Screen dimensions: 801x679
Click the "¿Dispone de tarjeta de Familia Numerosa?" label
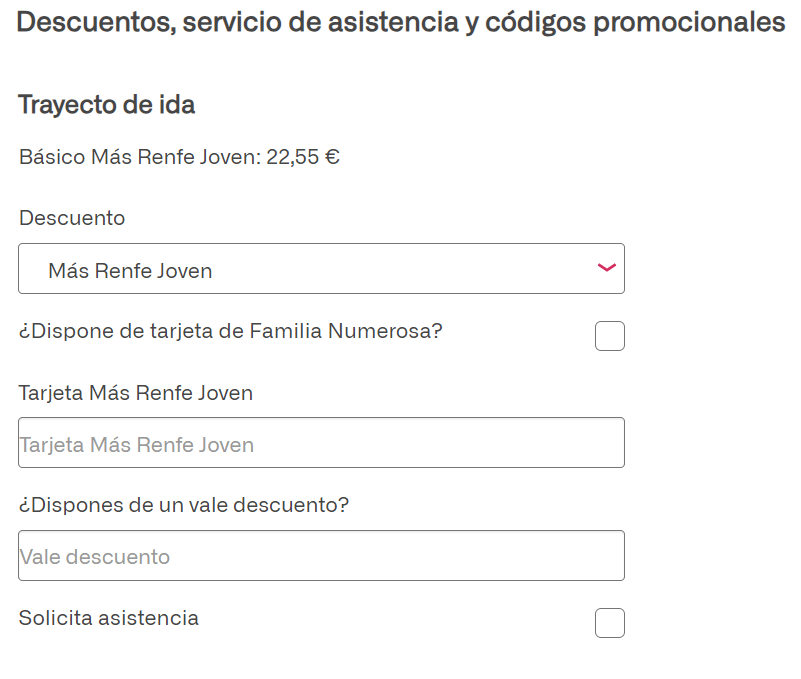[x=230, y=331]
